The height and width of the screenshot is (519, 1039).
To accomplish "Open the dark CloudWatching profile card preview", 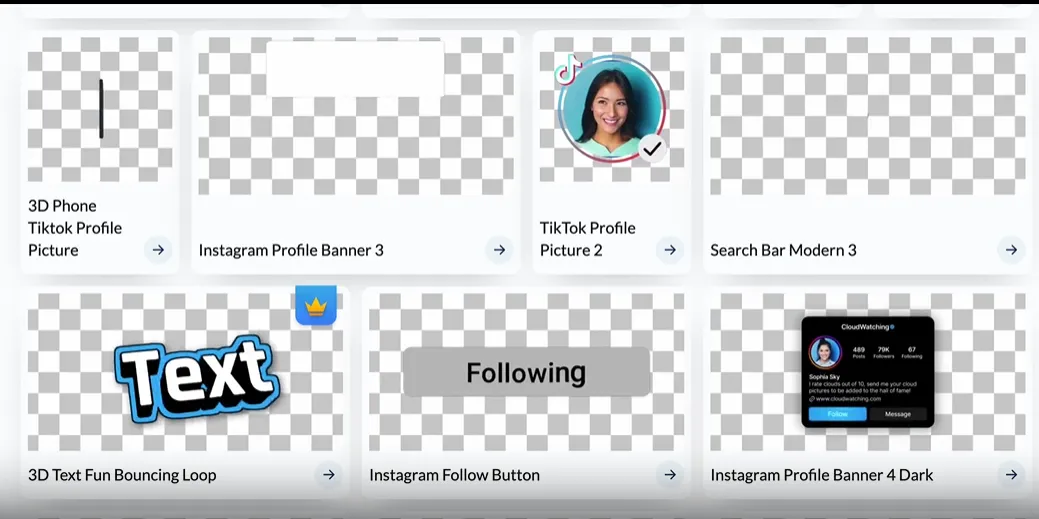I will pos(867,372).
